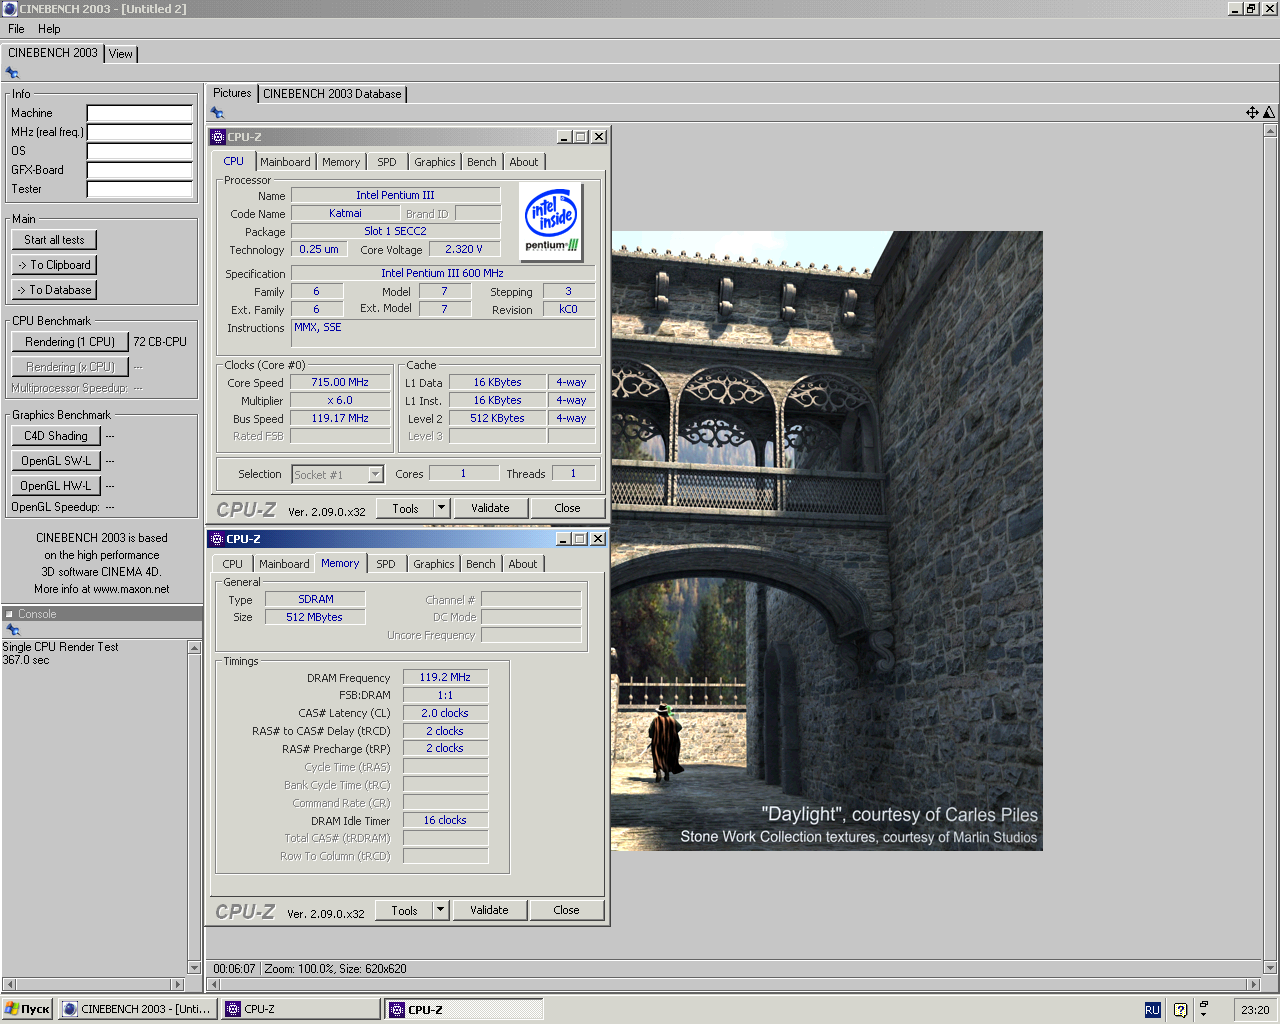Click the CINEBENCH title bar app icon
The height and width of the screenshot is (1024, 1280).
pyautogui.click(x=9, y=8)
